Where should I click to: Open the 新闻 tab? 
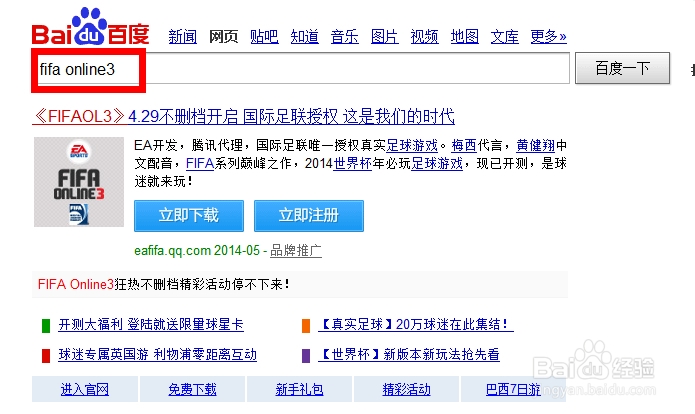click(183, 36)
